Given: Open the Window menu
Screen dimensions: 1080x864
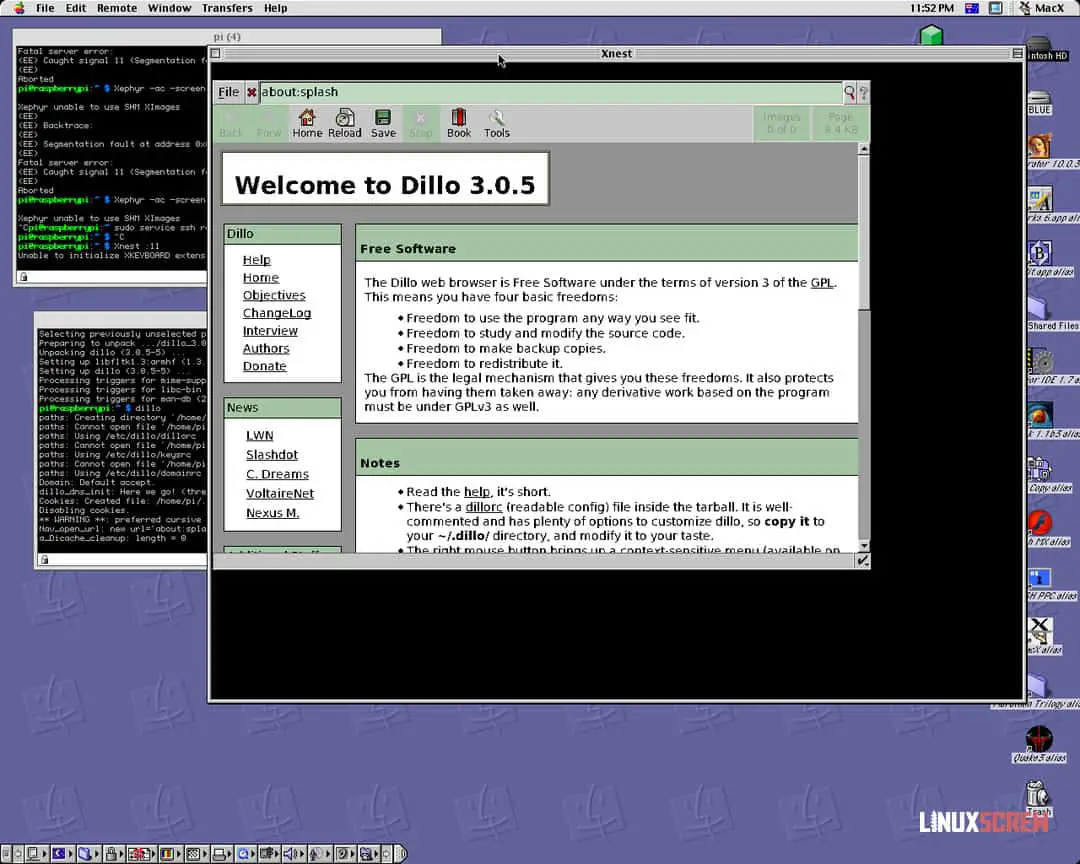Looking at the screenshot, I should pyautogui.click(x=169, y=8).
